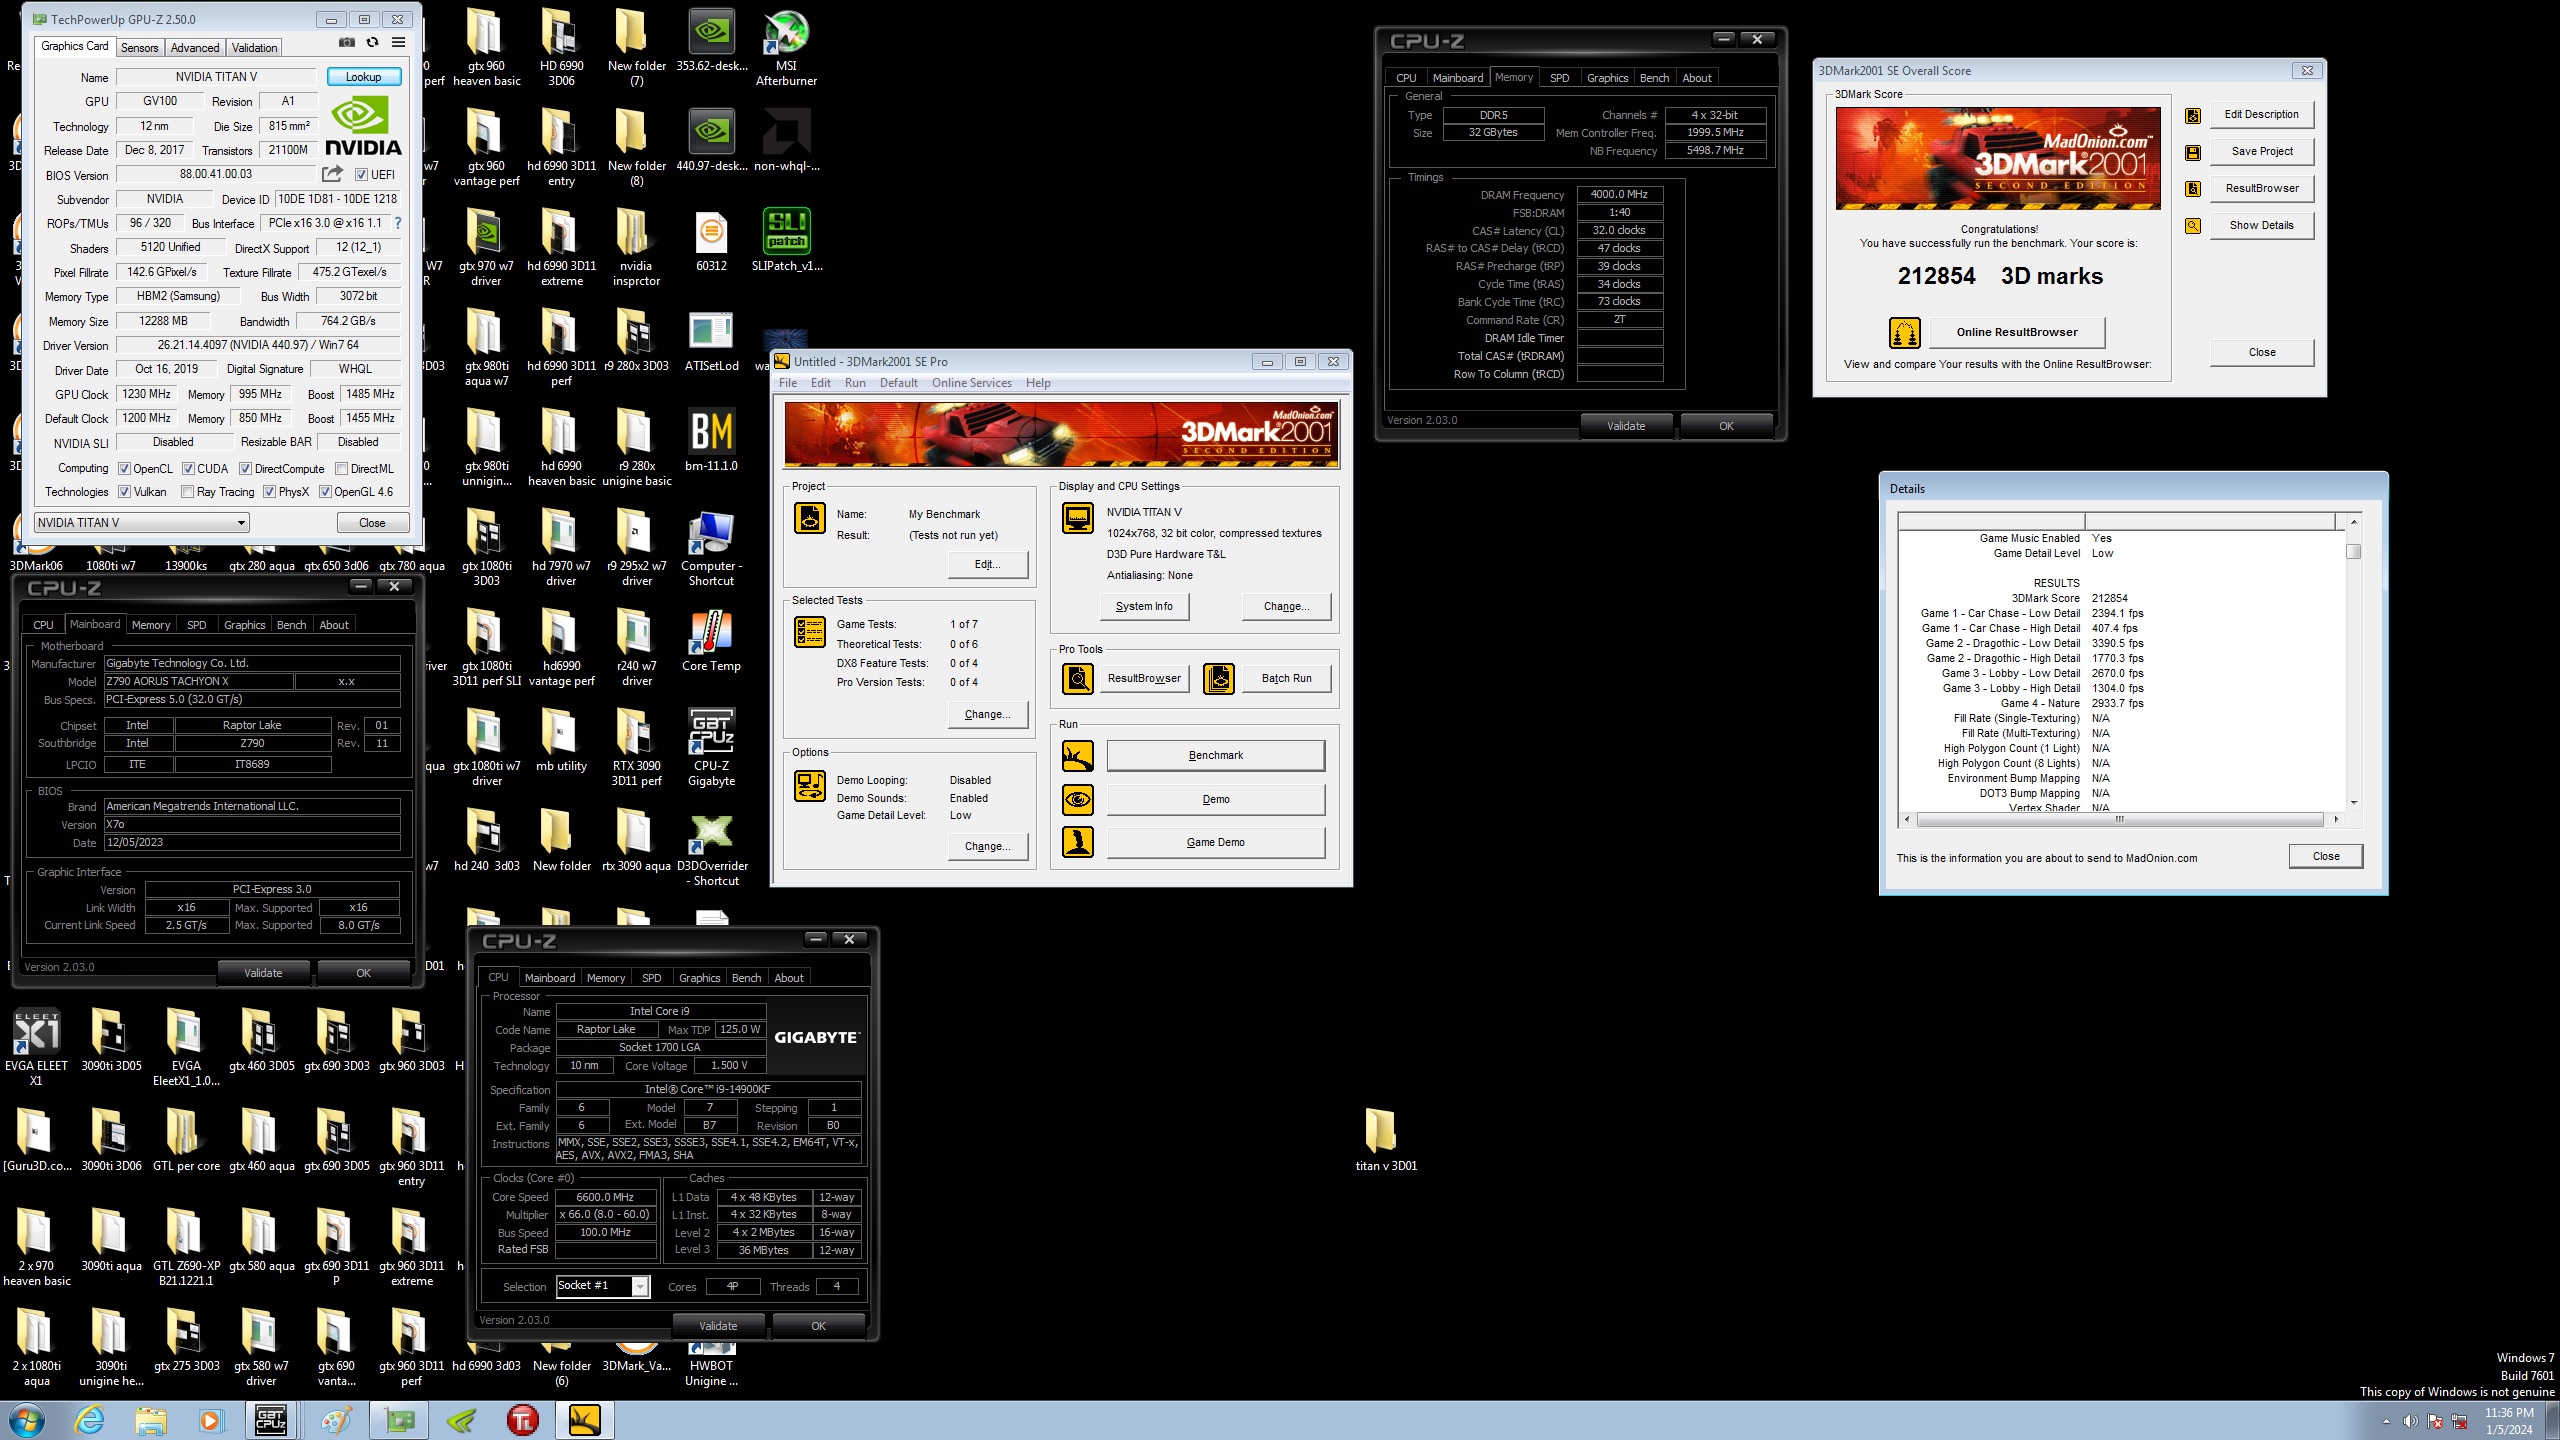Switch to the Validation tab in GPU-Z

pos(255,47)
